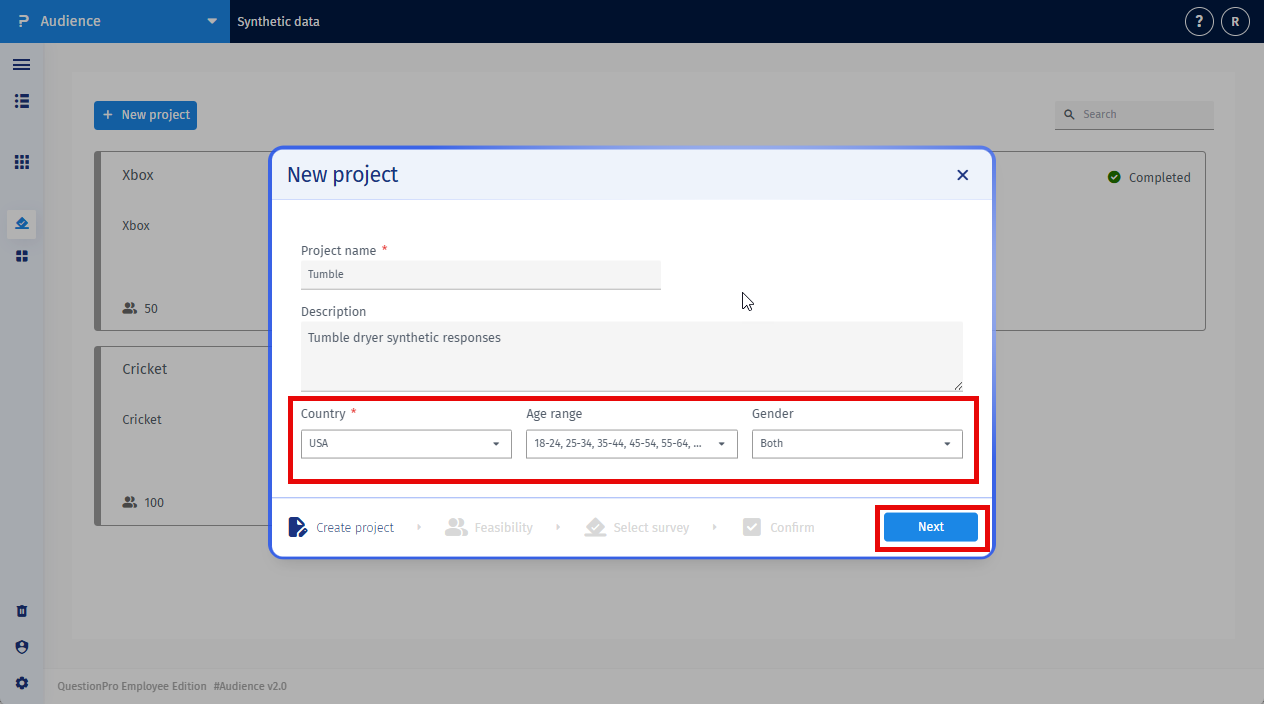Open settings gear in sidebar

point(21,683)
